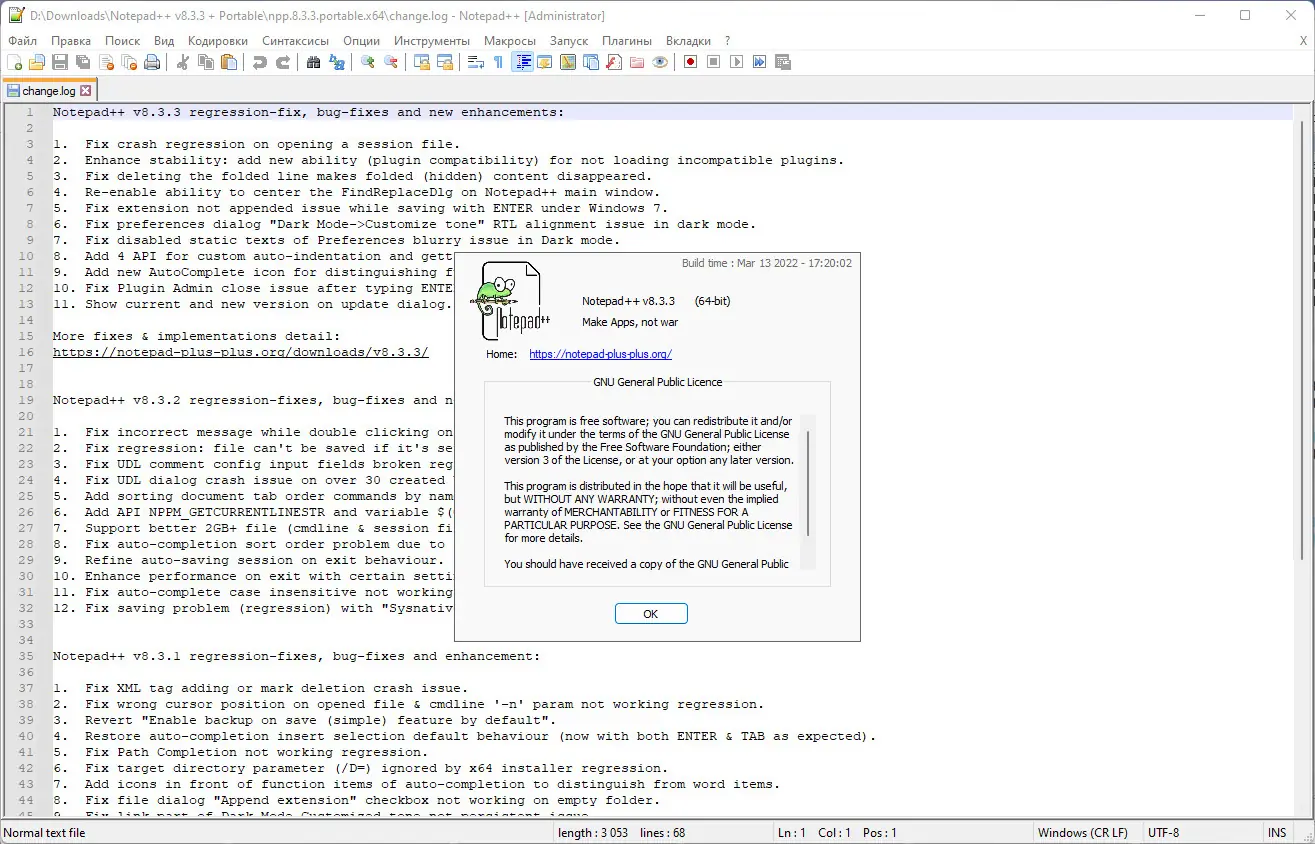Open the Плагины menu
Viewport: 1315px width, 844px height.
point(627,41)
